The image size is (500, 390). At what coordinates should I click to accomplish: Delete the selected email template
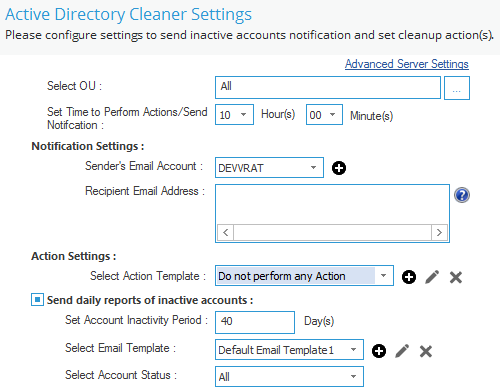pos(426,351)
